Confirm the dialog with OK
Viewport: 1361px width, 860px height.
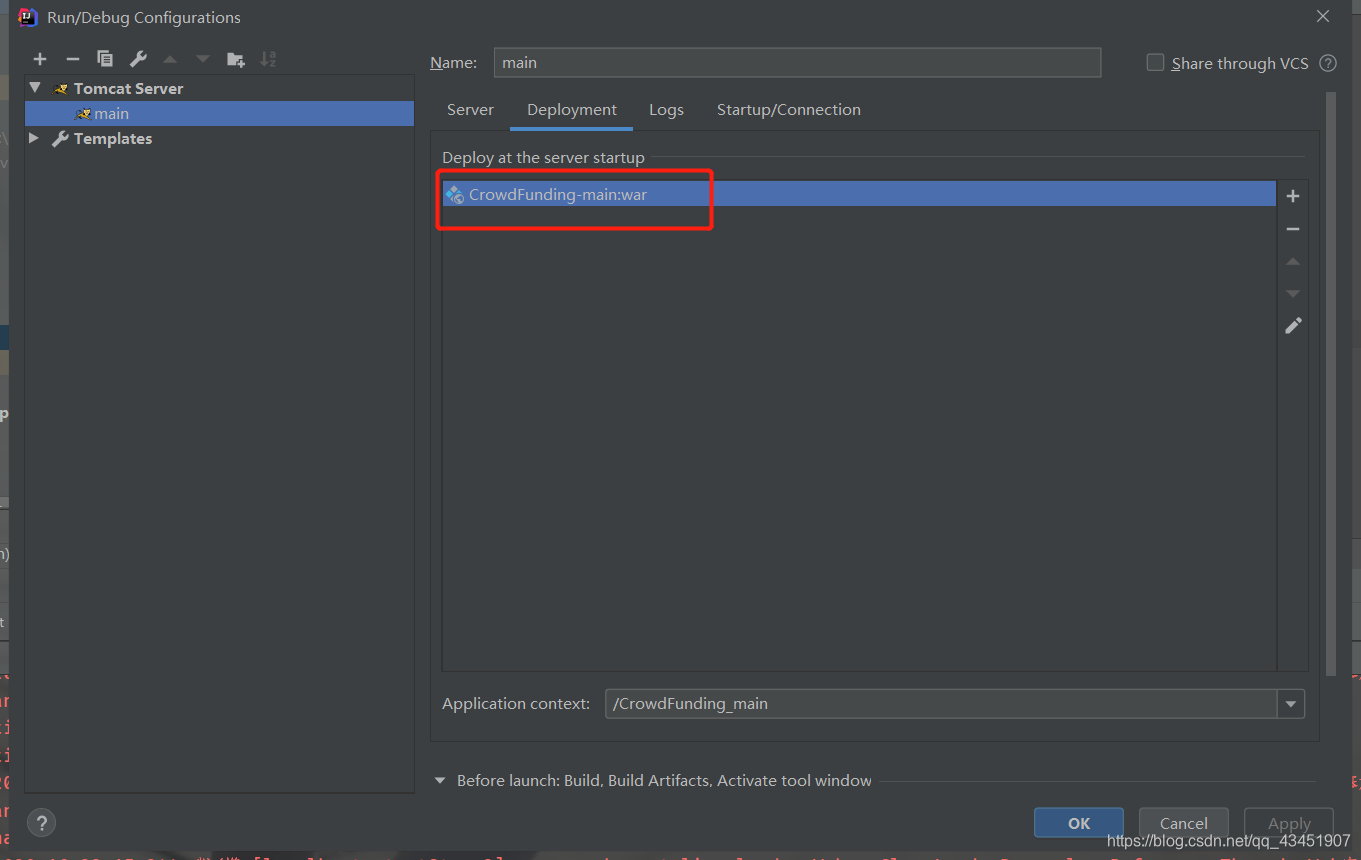1079,823
